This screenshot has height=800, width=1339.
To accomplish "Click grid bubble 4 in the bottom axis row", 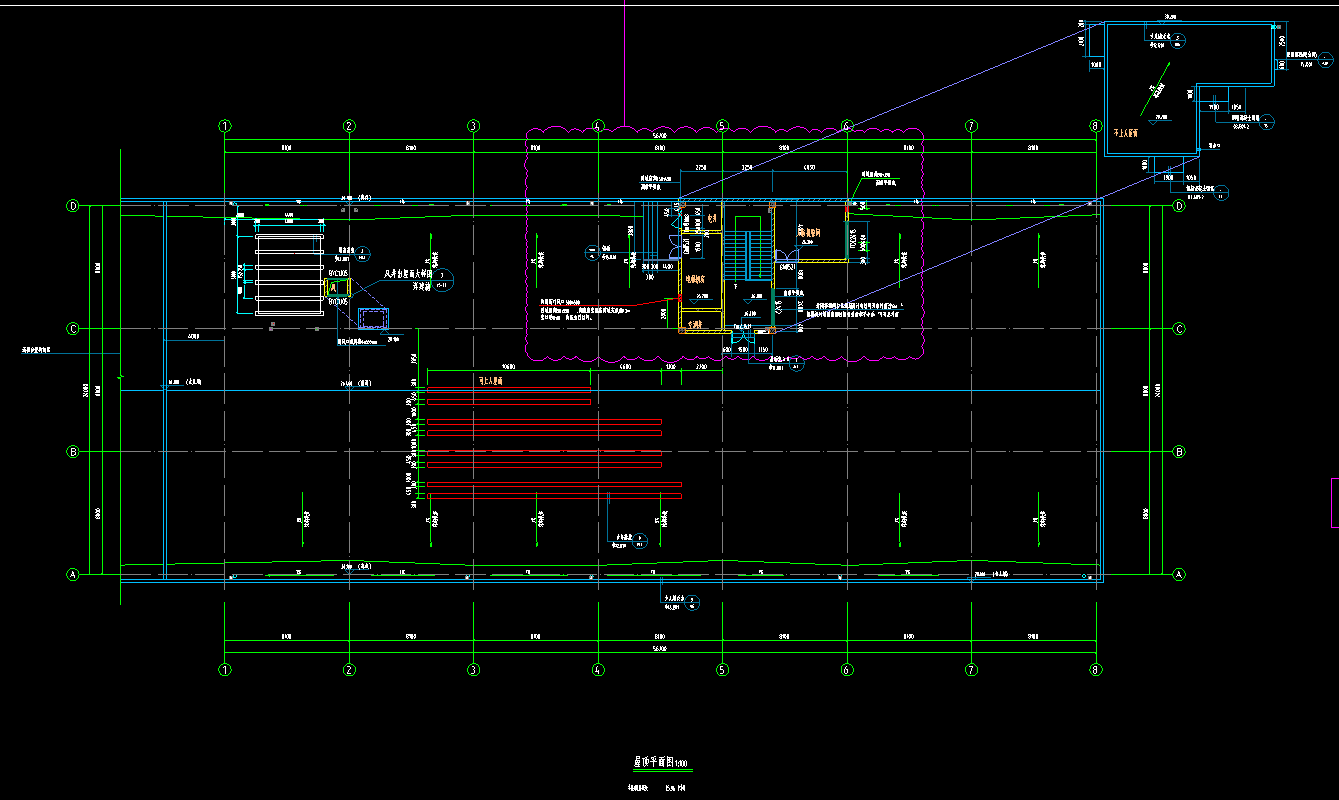I will (598, 670).
